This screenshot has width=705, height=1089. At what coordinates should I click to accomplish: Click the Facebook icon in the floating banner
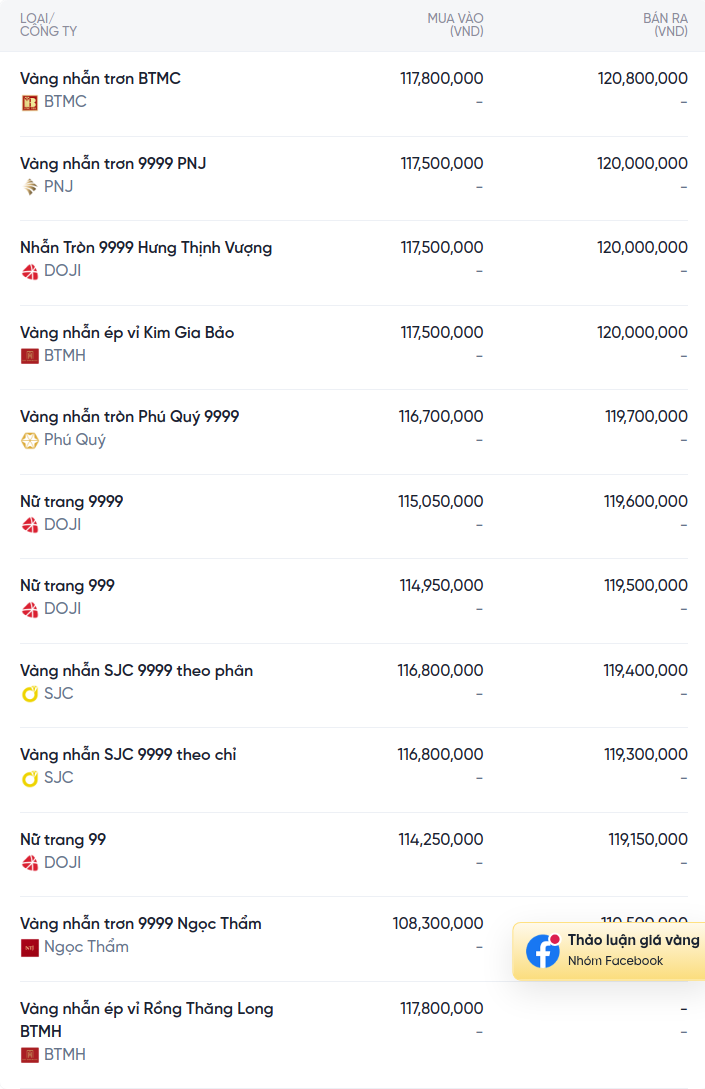(x=543, y=951)
